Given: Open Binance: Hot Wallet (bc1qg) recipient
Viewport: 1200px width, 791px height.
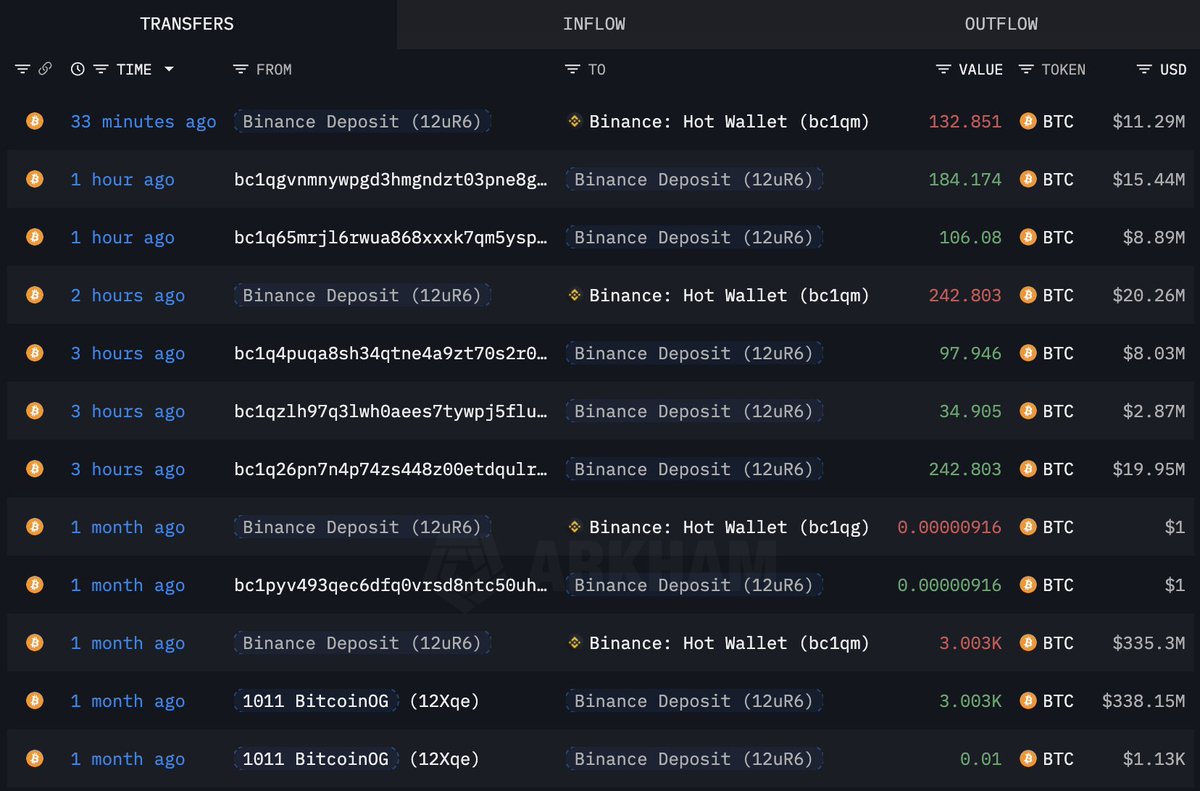Looking at the screenshot, I should point(729,527).
